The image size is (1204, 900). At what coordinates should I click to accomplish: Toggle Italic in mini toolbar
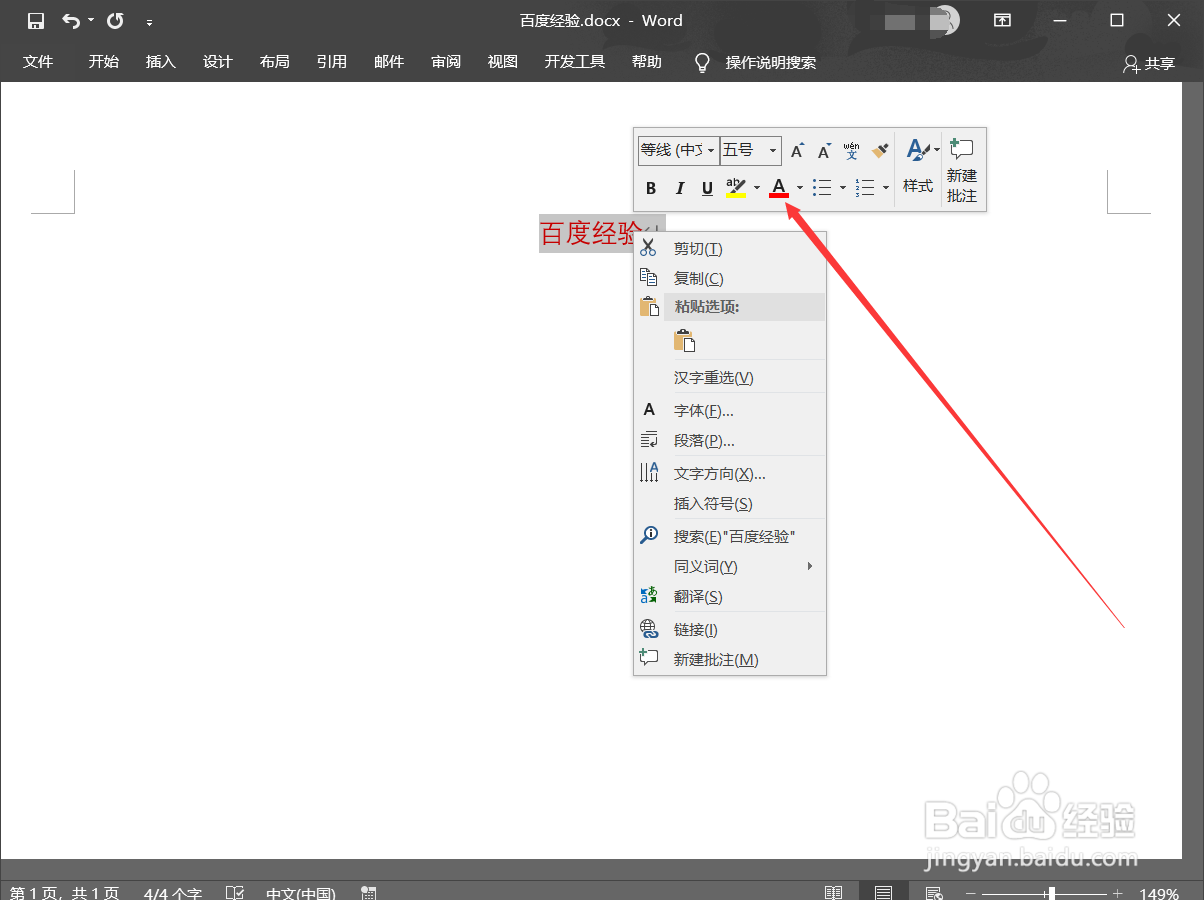coord(680,188)
